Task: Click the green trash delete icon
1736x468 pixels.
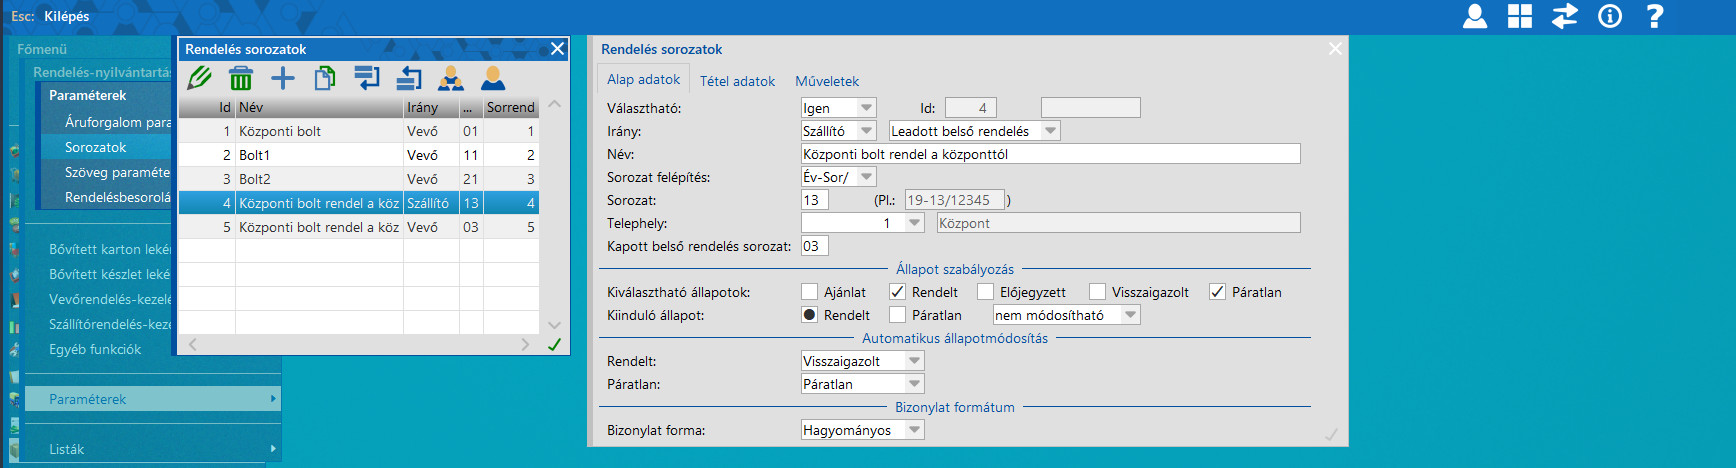Action: [x=241, y=78]
